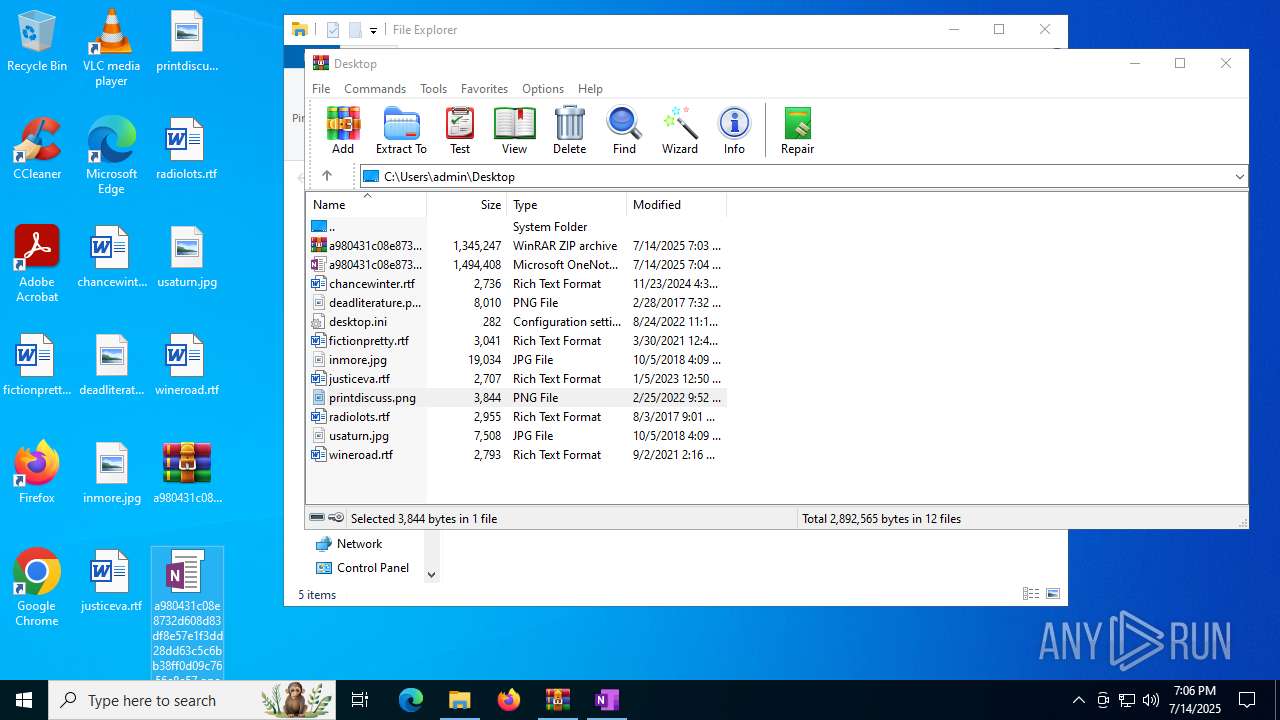Select radiolots.rtf desktop icon
This screenshot has width=1280, height=720.
coord(187,149)
